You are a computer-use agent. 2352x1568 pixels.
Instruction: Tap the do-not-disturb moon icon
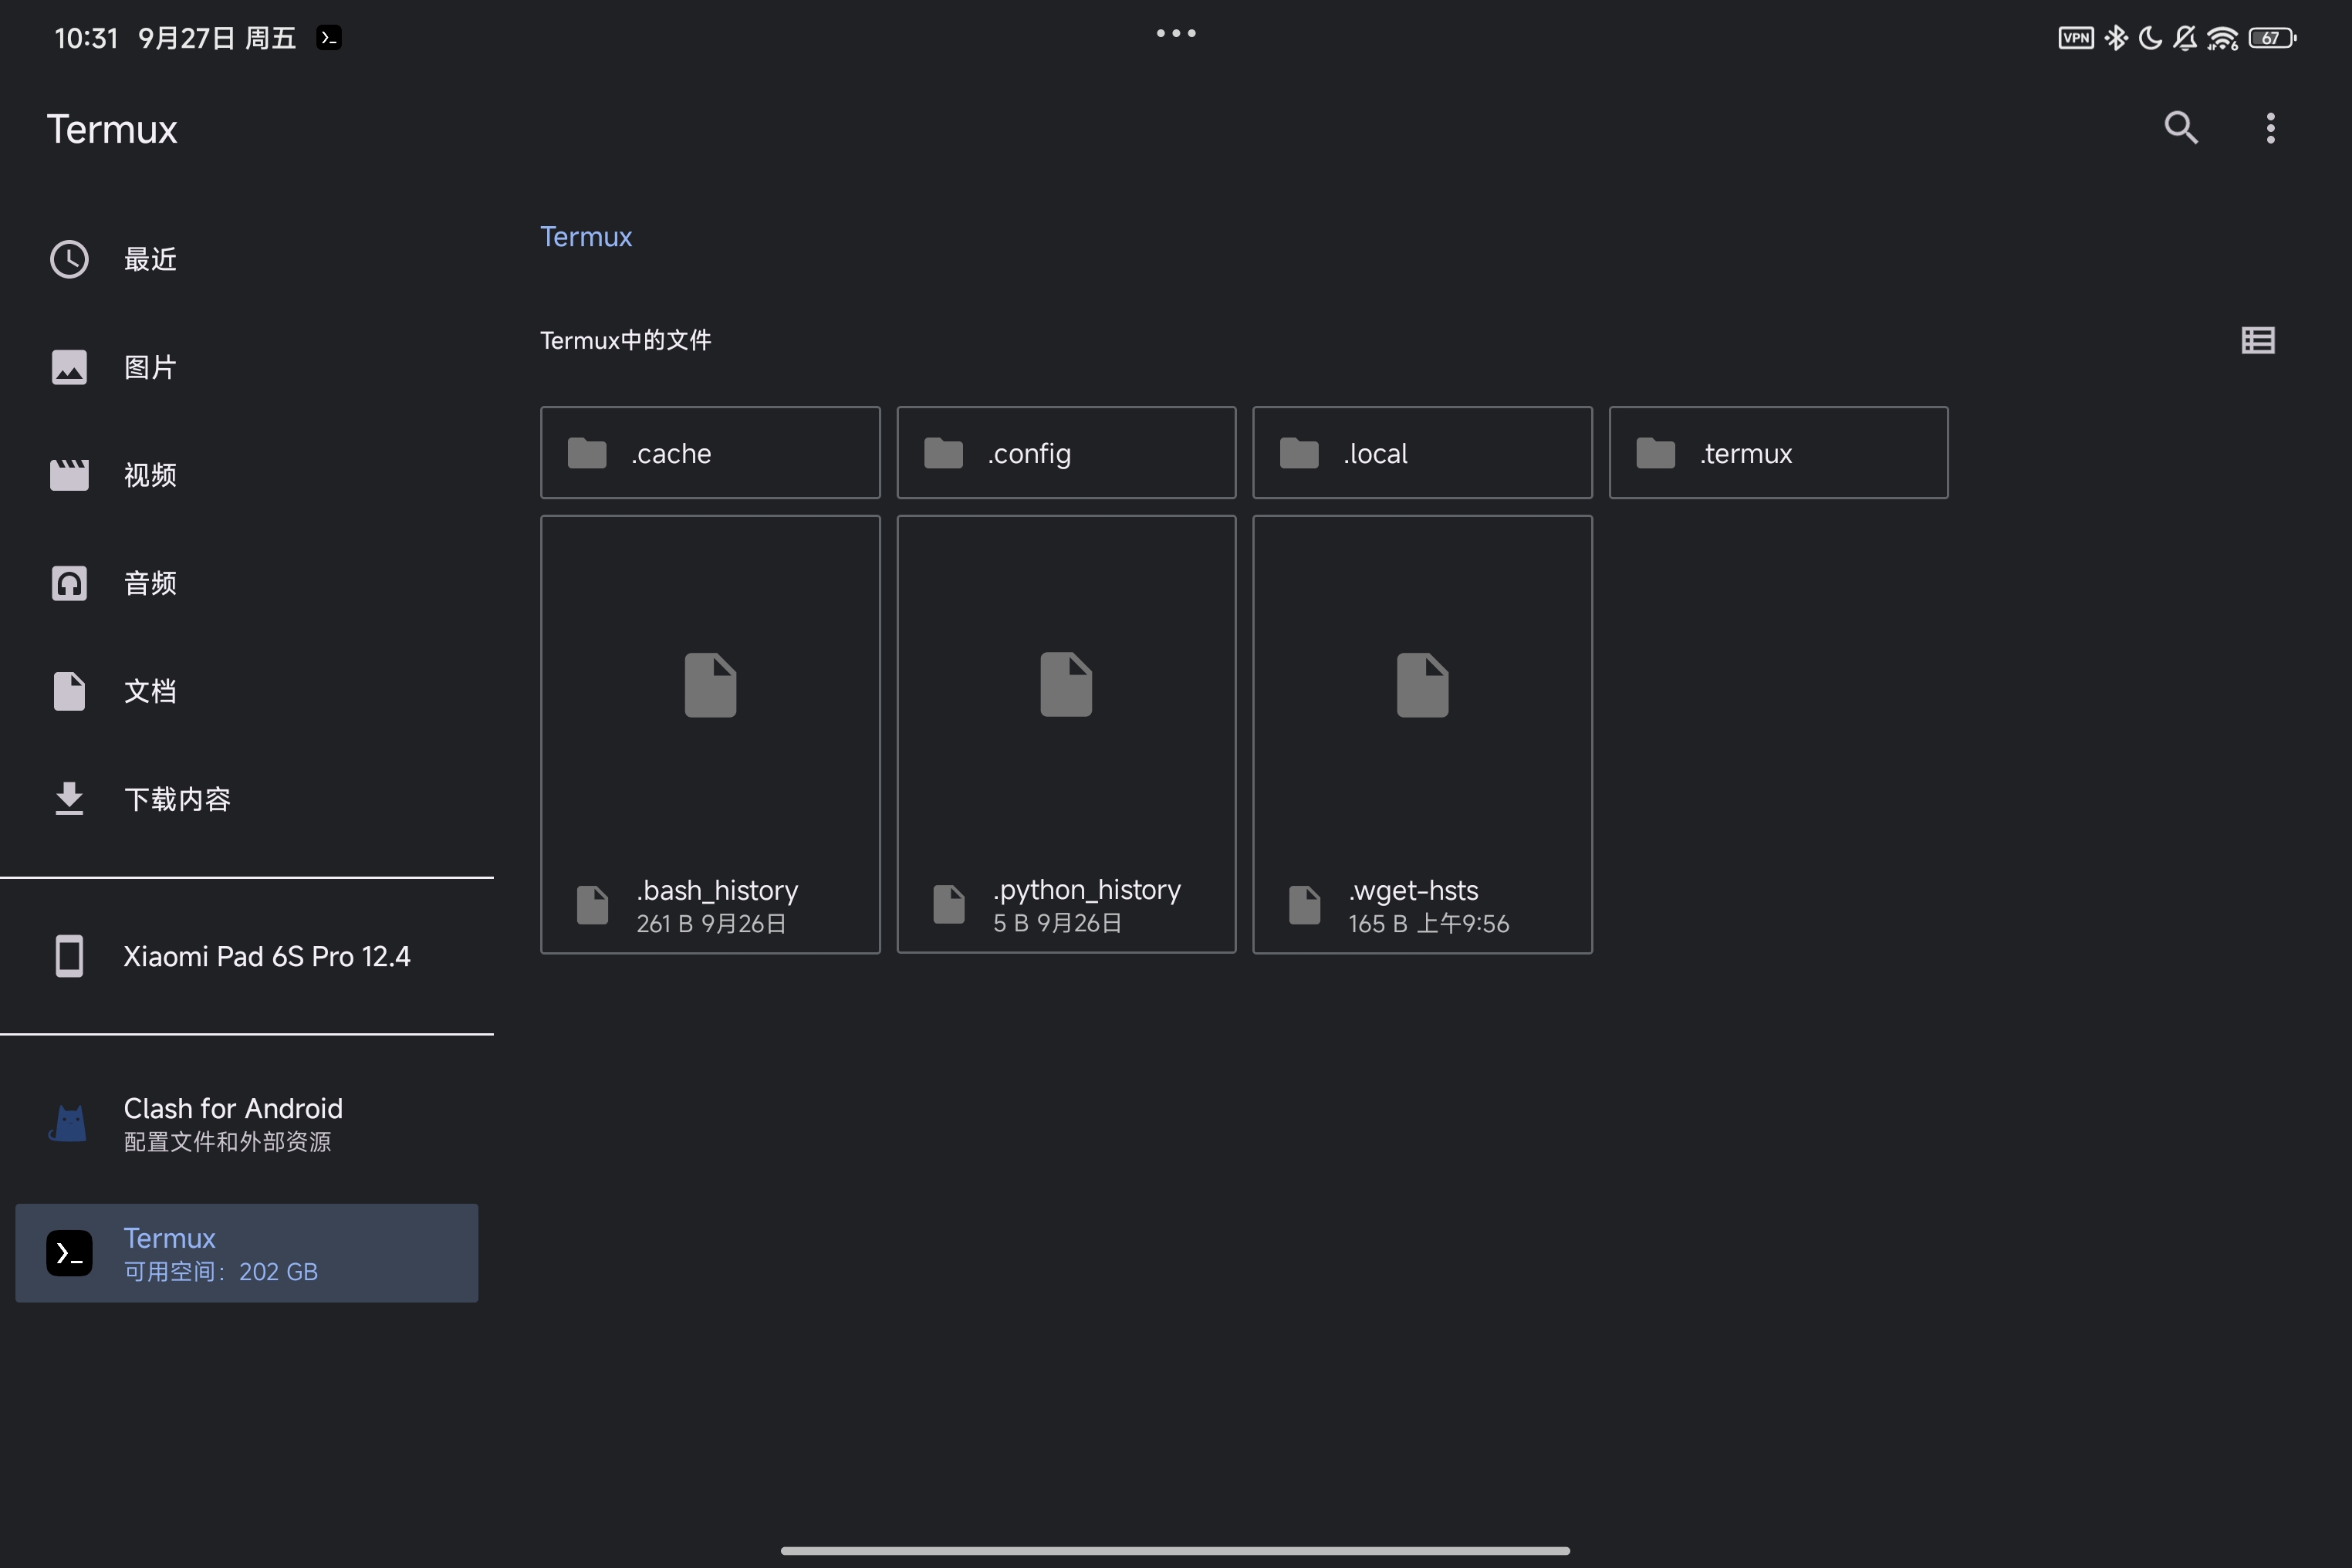tap(2150, 38)
